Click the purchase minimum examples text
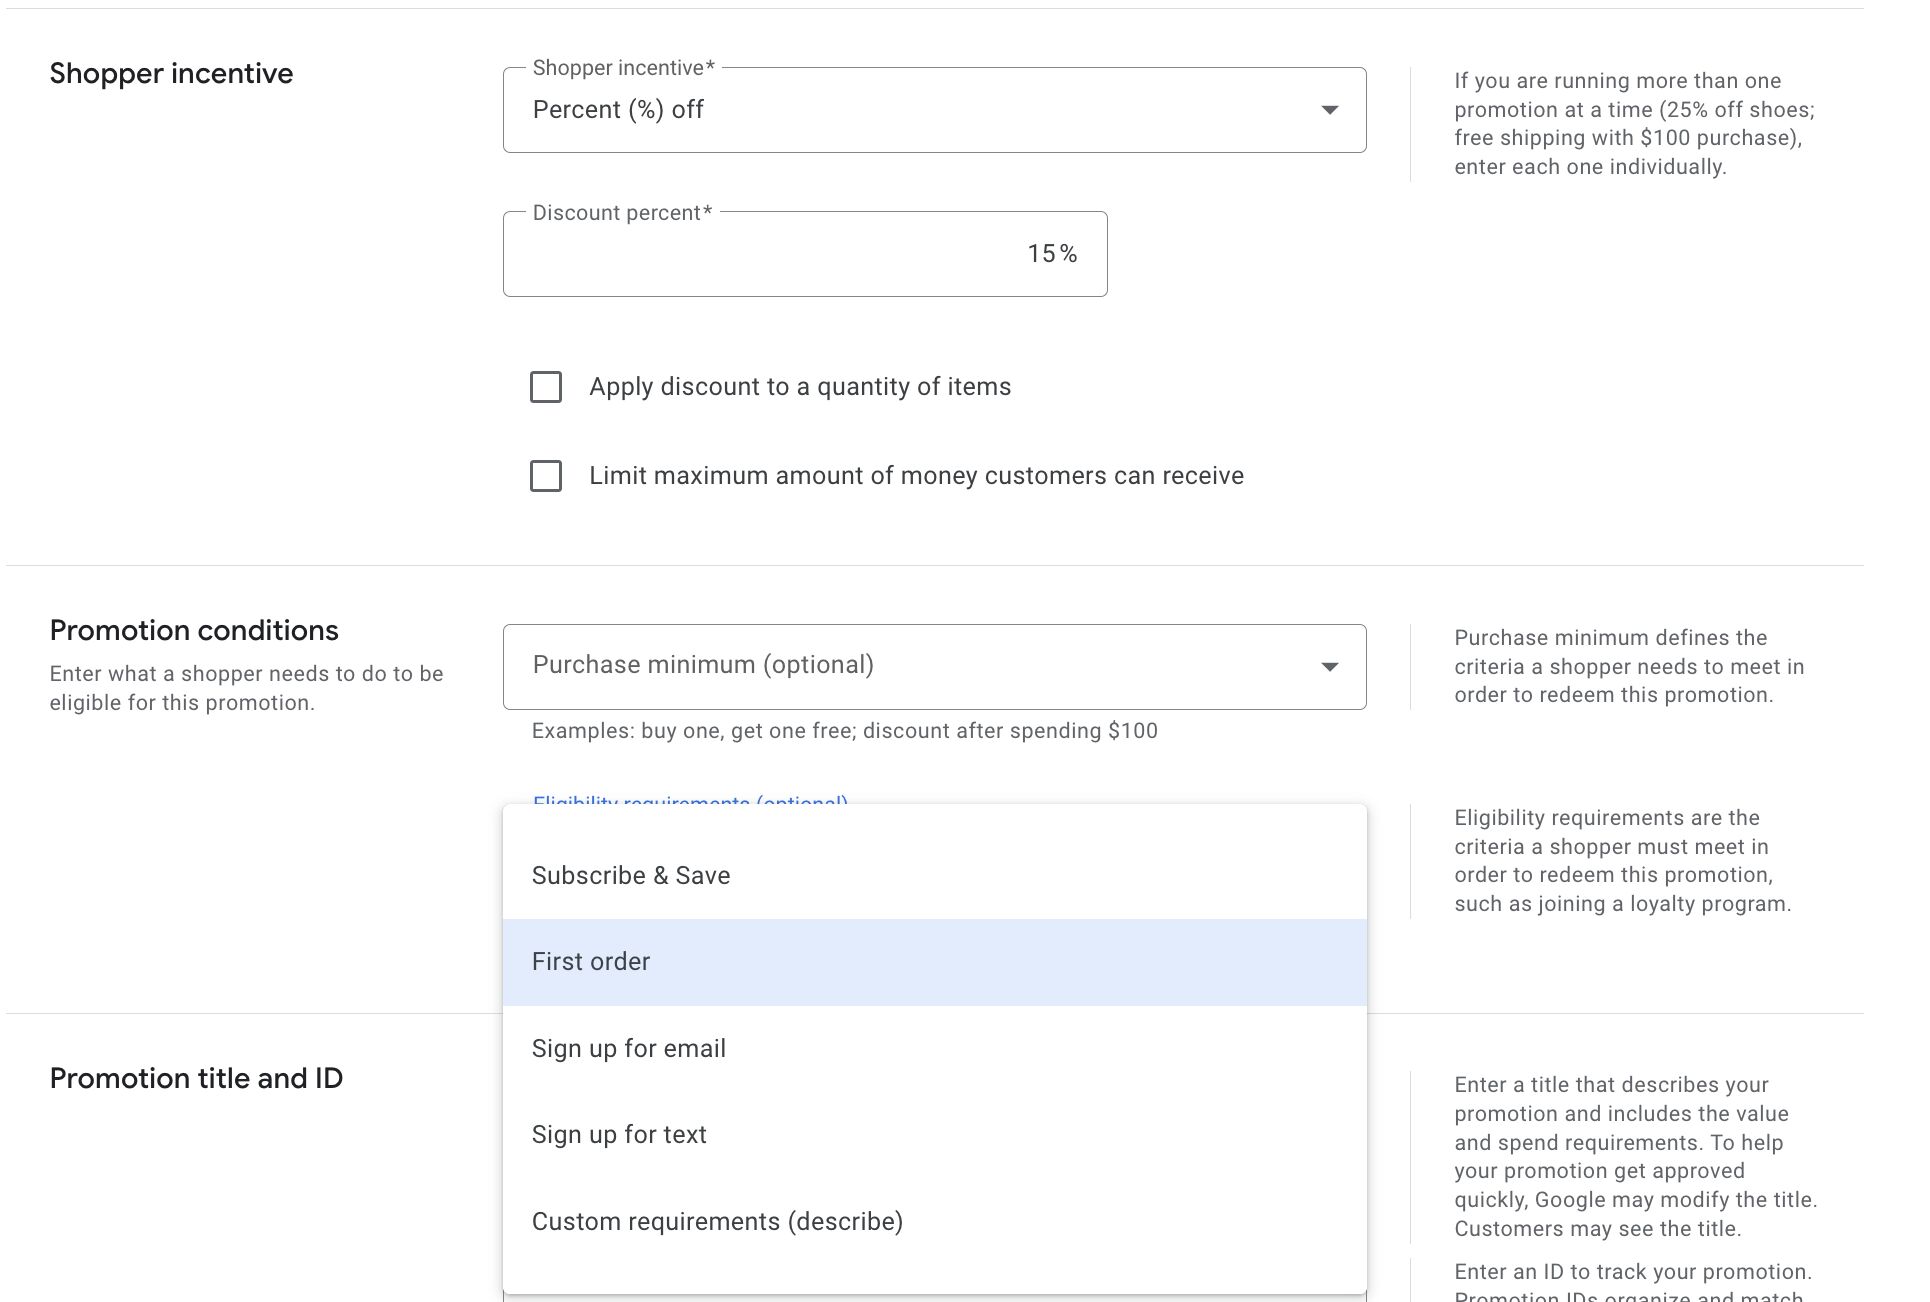The image size is (1930, 1302). pyautogui.click(x=843, y=730)
